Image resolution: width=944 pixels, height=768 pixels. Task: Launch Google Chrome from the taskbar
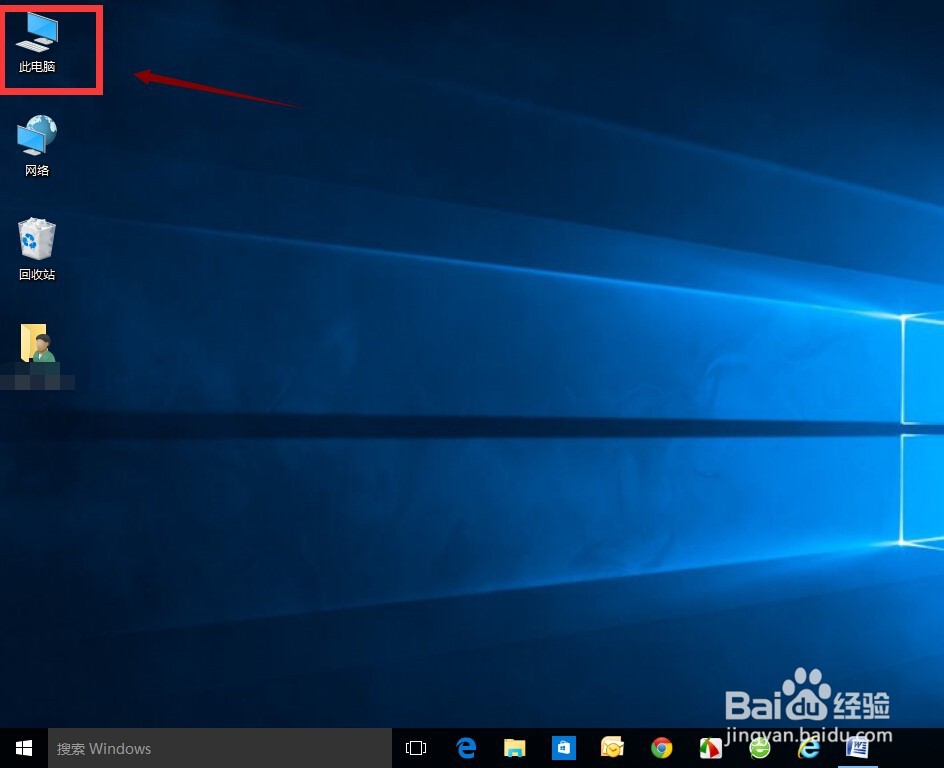662,748
